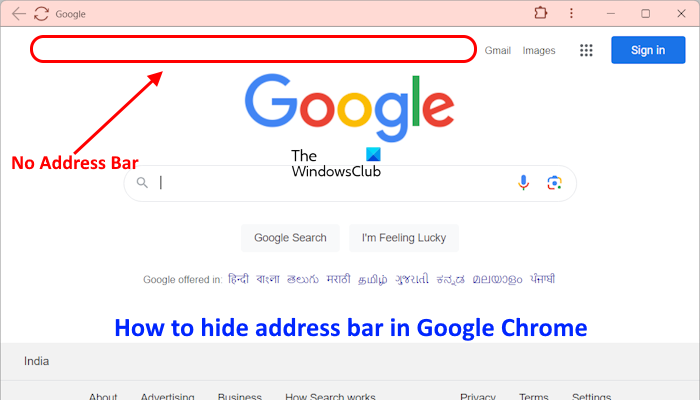Viewport: 700px width, 400px height.
Task: Click the back arrow icon
Action: (19, 14)
